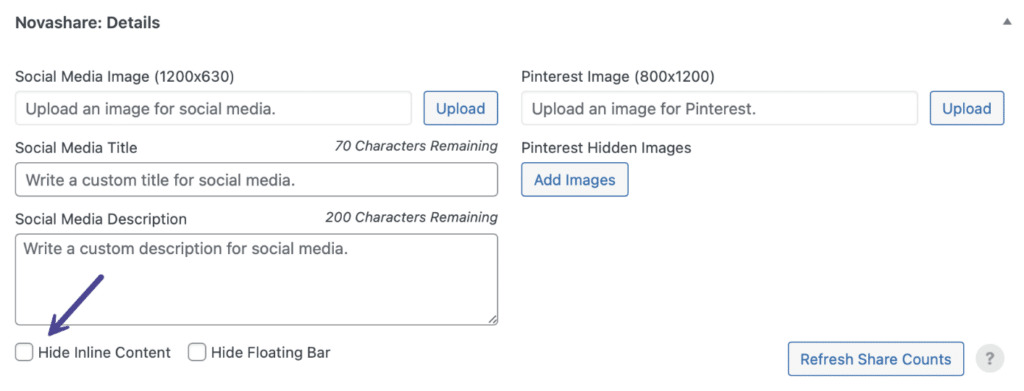
Task: Click into the Social Media Title field
Action: [256, 180]
